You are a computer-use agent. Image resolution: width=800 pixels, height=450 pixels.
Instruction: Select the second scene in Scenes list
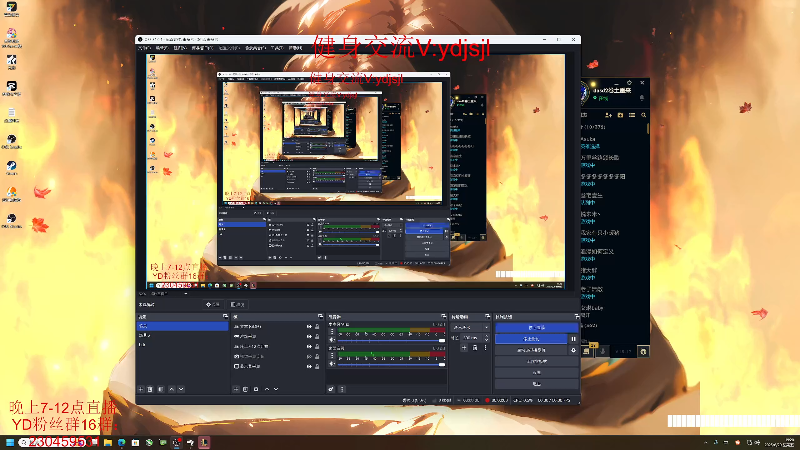click(x=182, y=335)
